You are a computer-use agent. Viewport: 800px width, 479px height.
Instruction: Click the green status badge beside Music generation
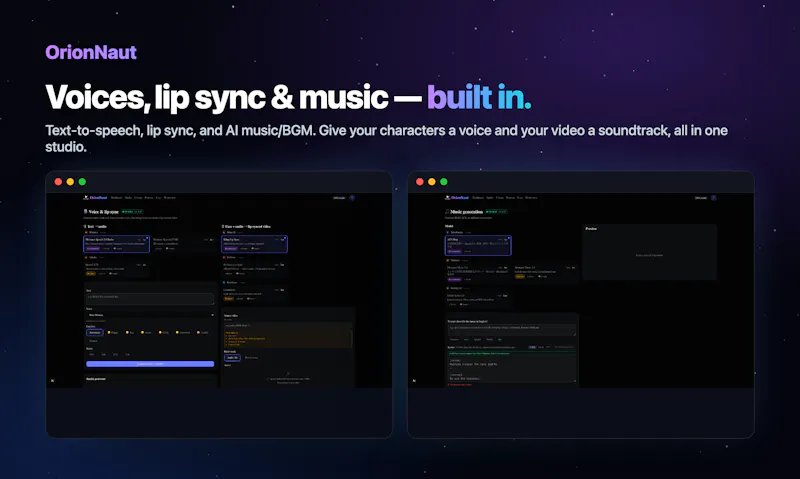click(x=496, y=211)
